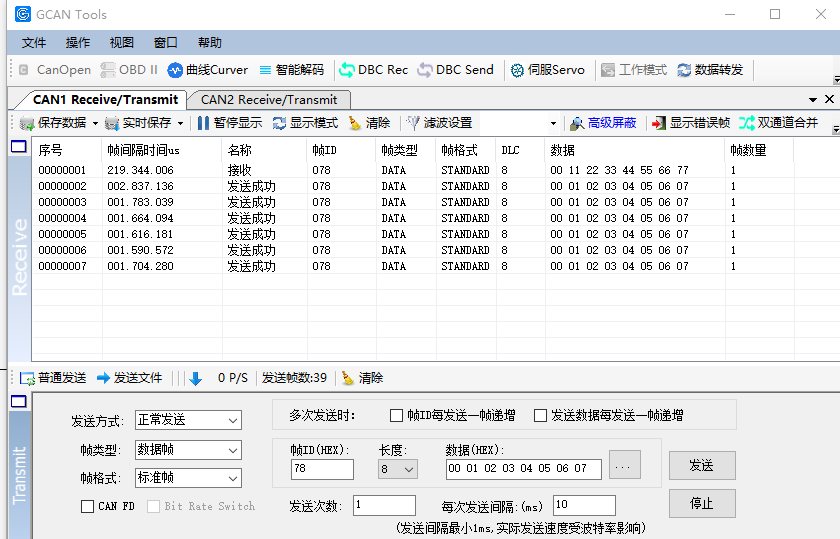This screenshot has width=840, height=539.
Task: Click 双通道合并 icon
Action: tap(779, 123)
